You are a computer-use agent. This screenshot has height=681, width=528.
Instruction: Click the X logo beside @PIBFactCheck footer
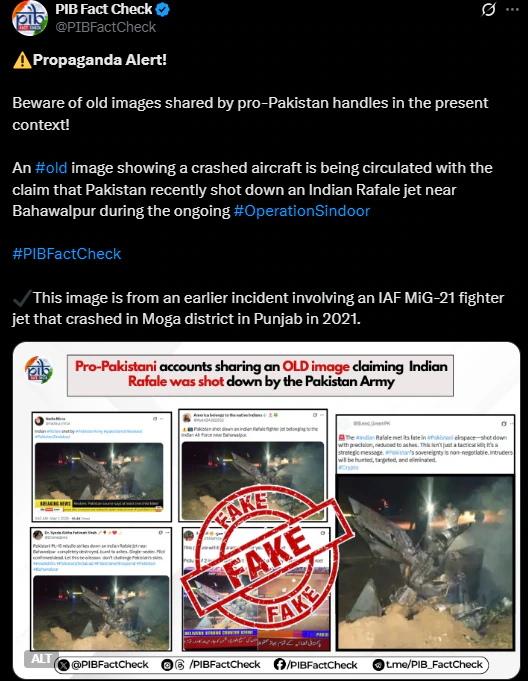pyautogui.click(x=63, y=664)
